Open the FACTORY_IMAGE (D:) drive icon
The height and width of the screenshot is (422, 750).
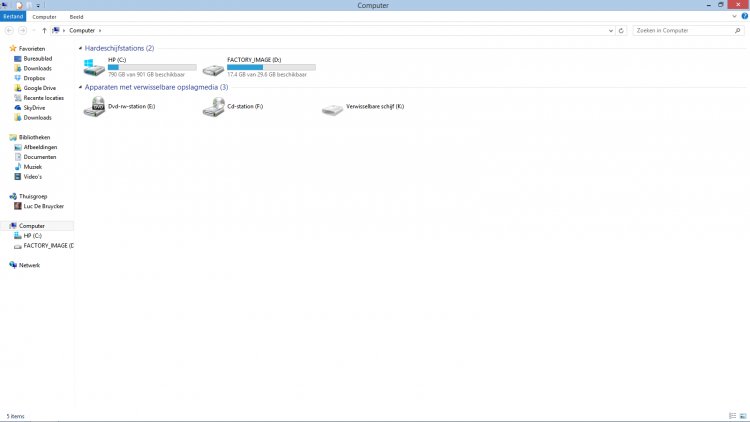pos(213,70)
